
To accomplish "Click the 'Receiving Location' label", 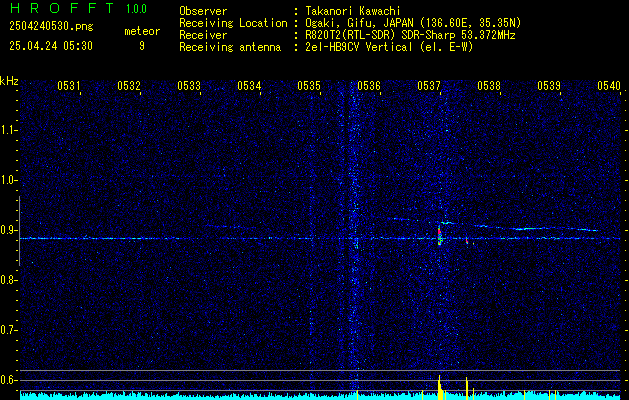I will tap(233, 23).
